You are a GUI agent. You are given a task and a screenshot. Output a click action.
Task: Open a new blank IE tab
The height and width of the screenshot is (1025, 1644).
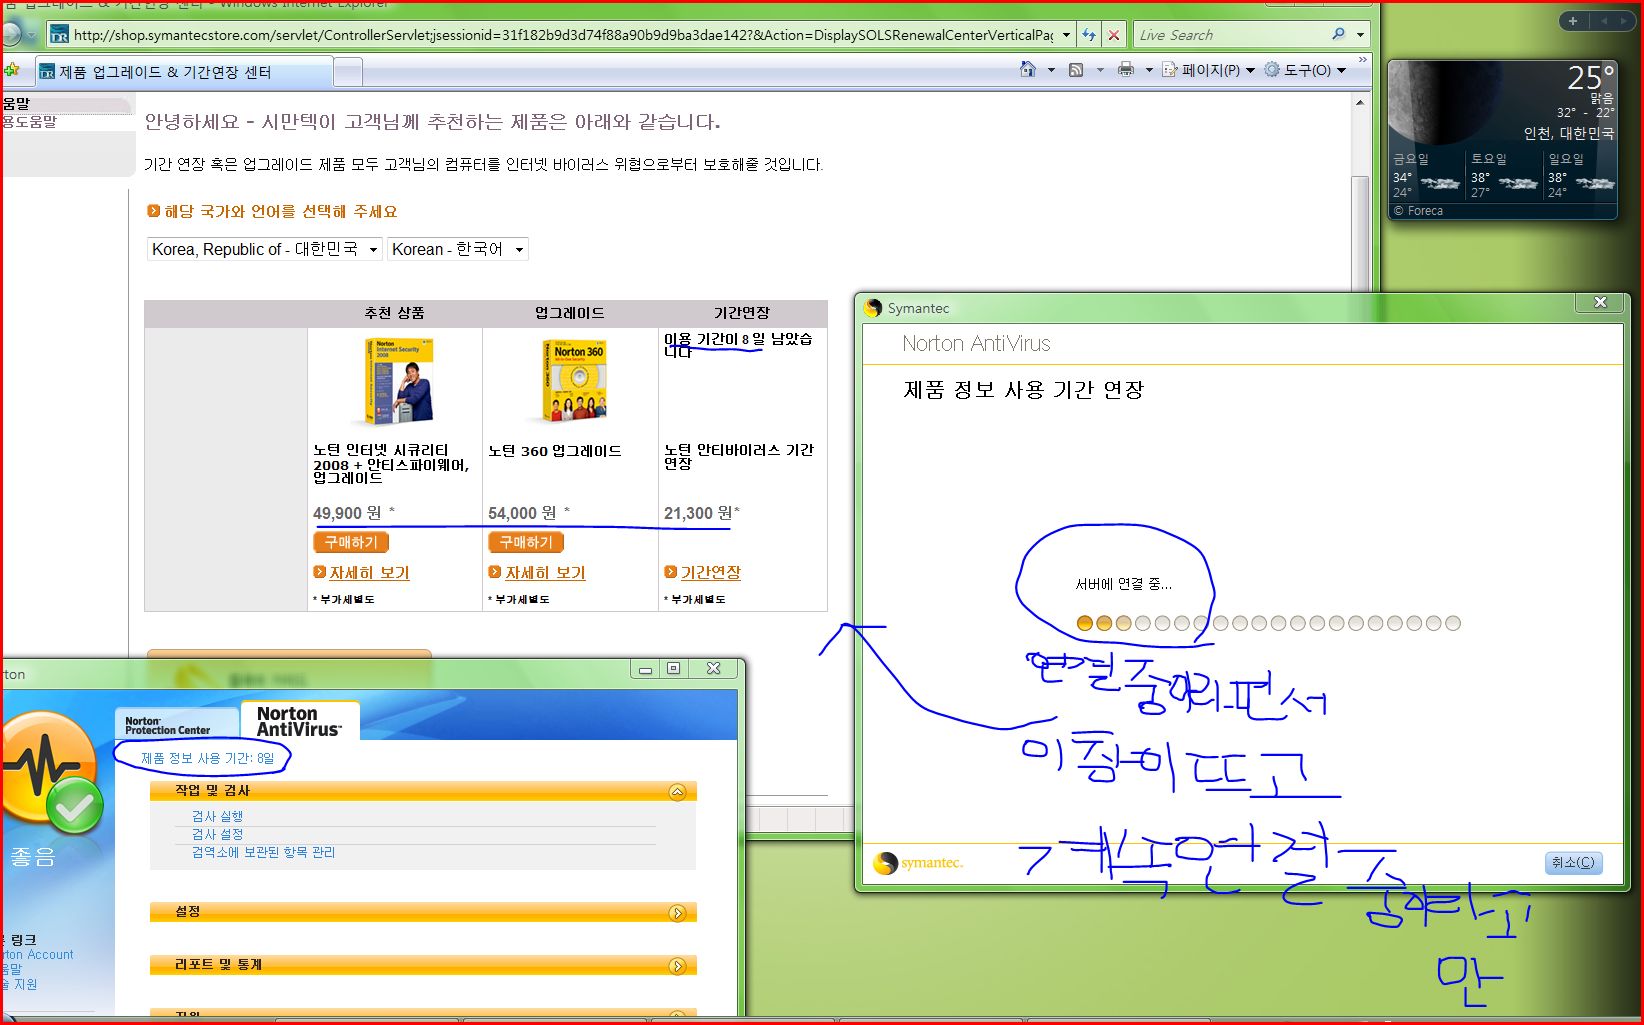[347, 72]
